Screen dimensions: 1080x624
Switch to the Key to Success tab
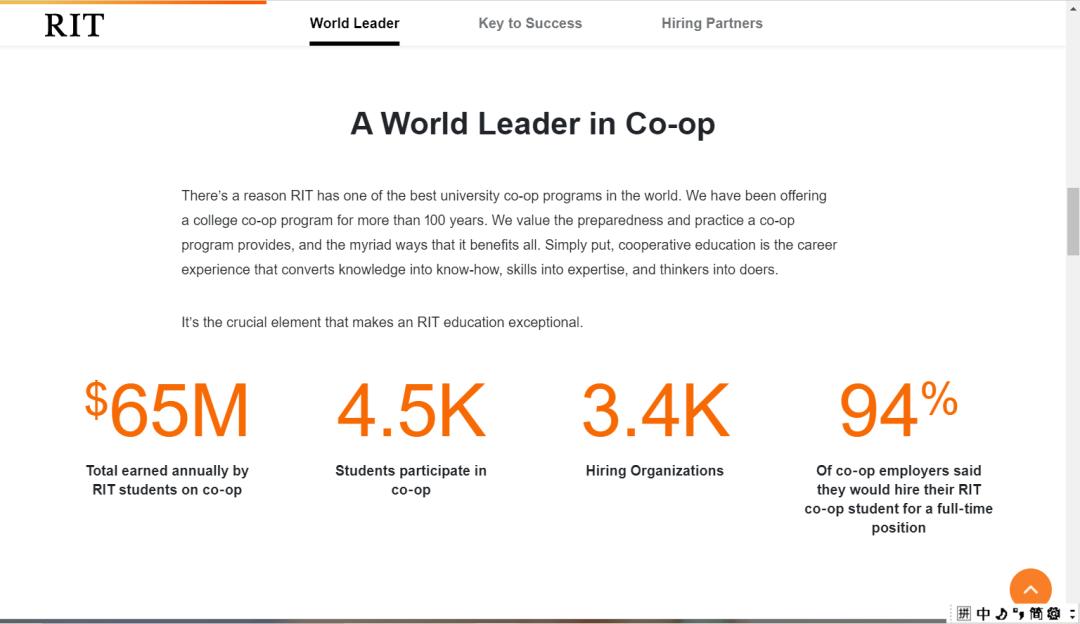[530, 23]
